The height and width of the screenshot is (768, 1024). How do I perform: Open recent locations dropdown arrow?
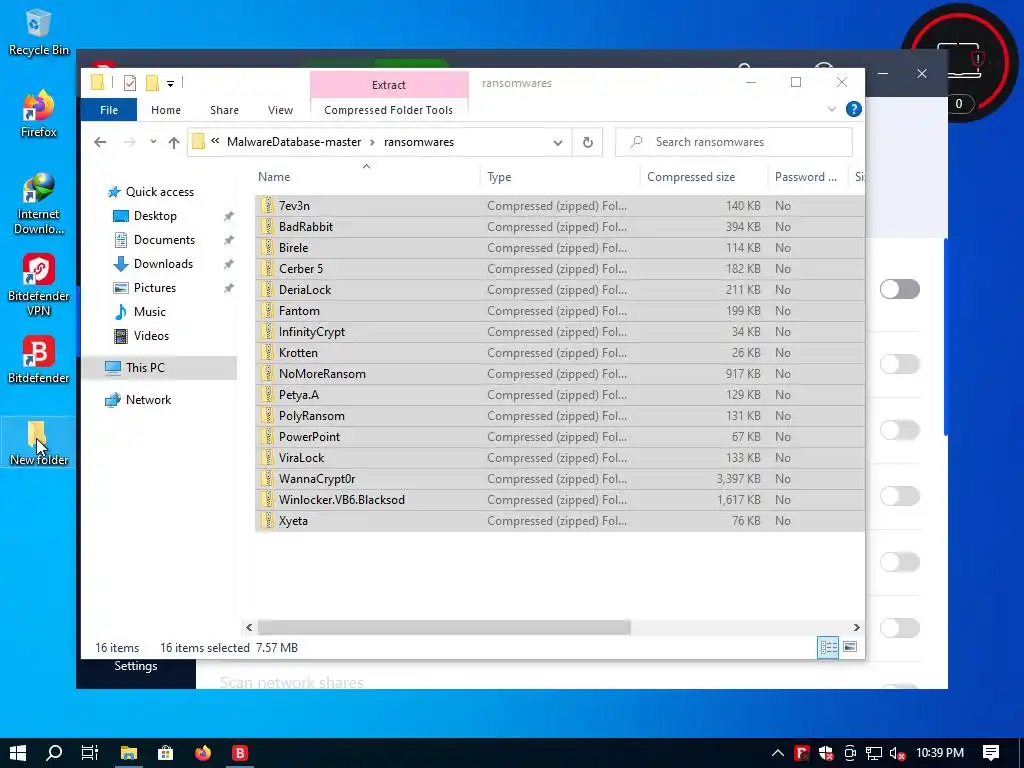[x=153, y=142]
